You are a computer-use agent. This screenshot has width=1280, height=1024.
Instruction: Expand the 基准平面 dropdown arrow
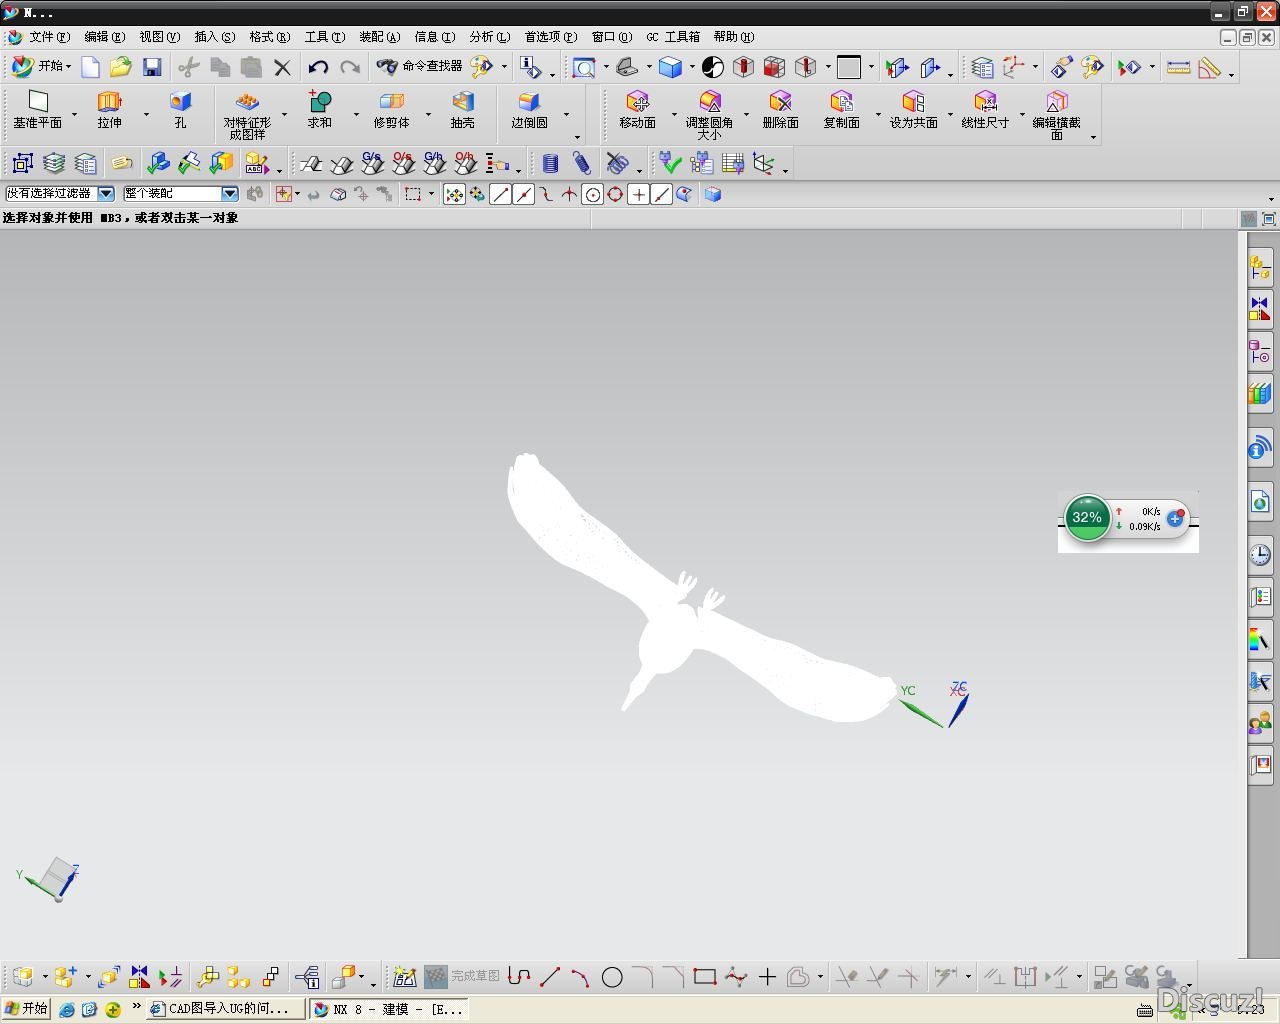[x=74, y=115]
